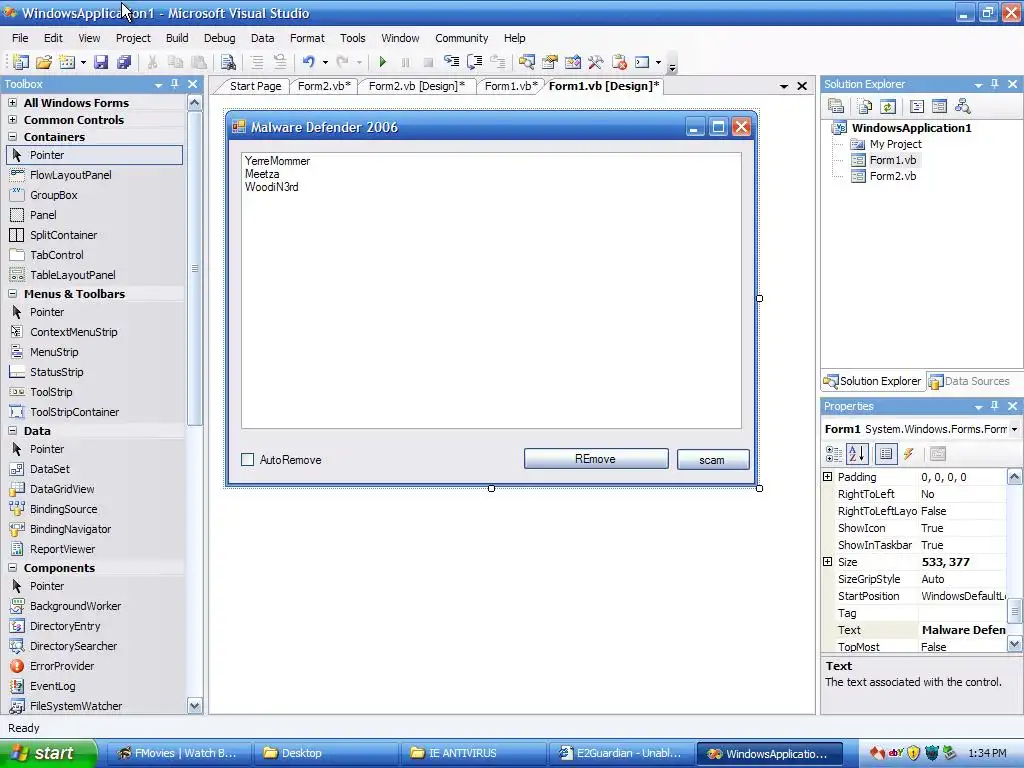
Task: Collapse the Containers toolbox group
Action: click(12, 136)
